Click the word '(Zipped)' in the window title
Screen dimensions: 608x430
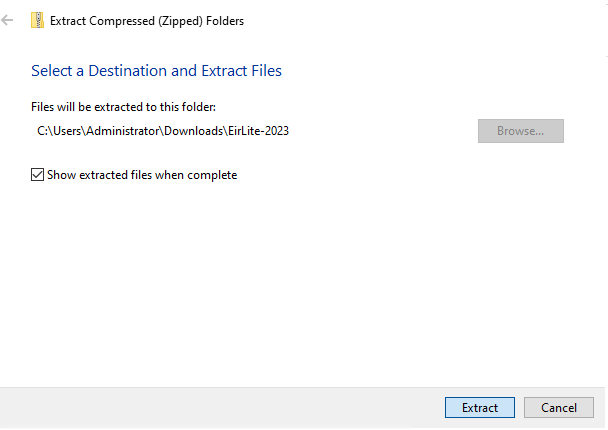click(180, 21)
